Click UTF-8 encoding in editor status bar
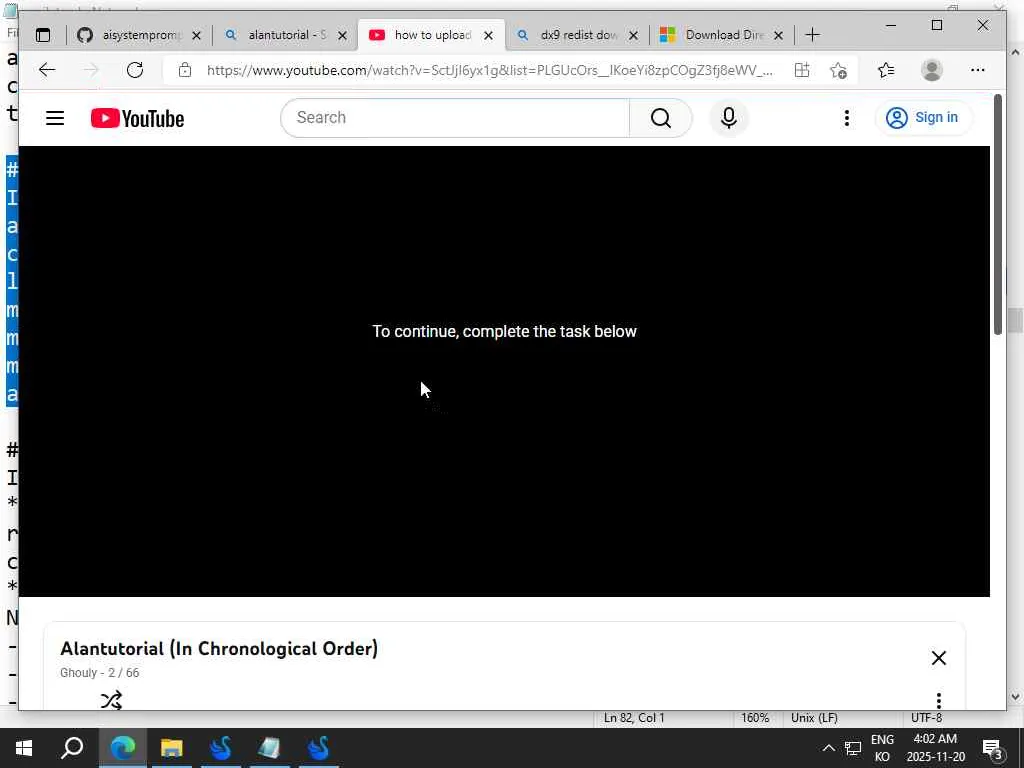The width and height of the screenshot is (1024, 768). (926, 718)
